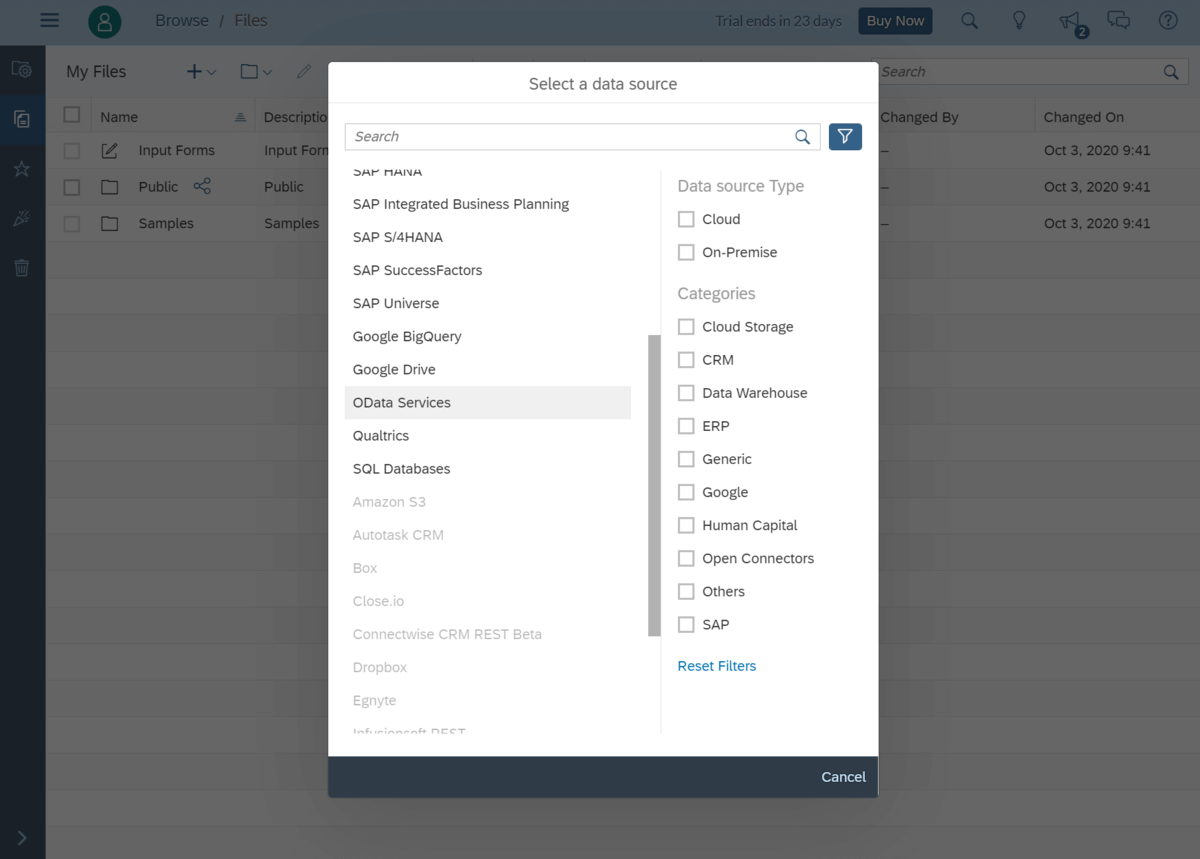Tick the Samples row checkbox
This screenshot has height=859, width=1200.
pos(72,223)
